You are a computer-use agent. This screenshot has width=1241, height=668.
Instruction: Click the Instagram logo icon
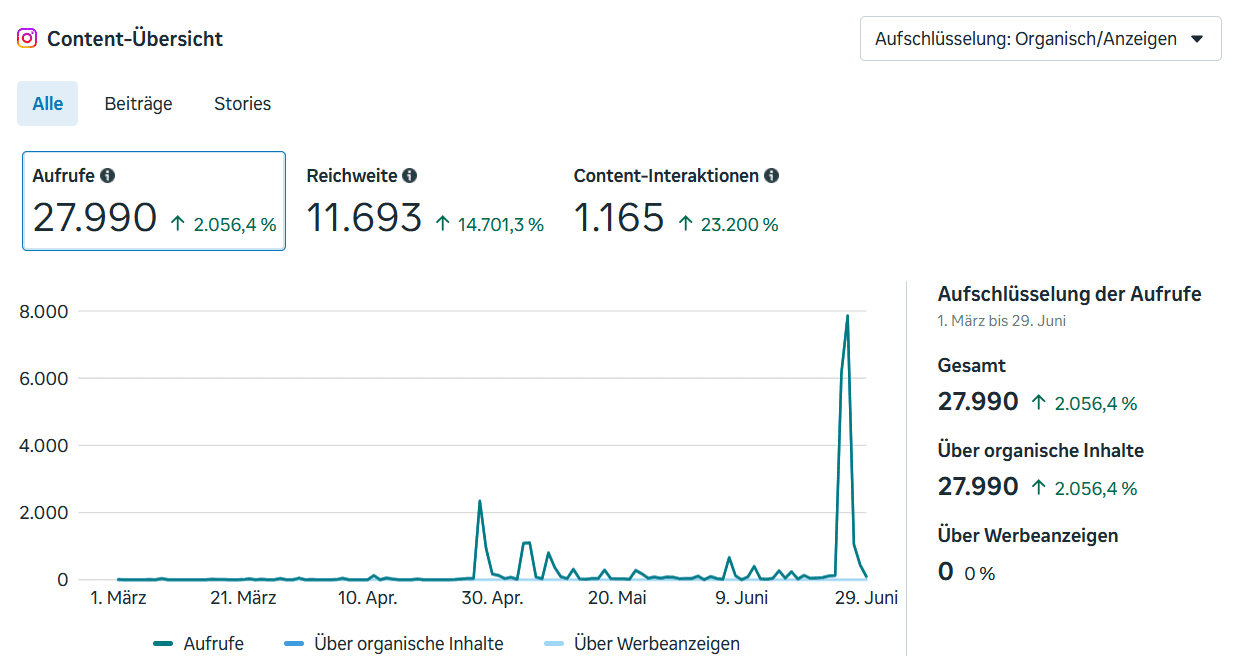[27, 39]
